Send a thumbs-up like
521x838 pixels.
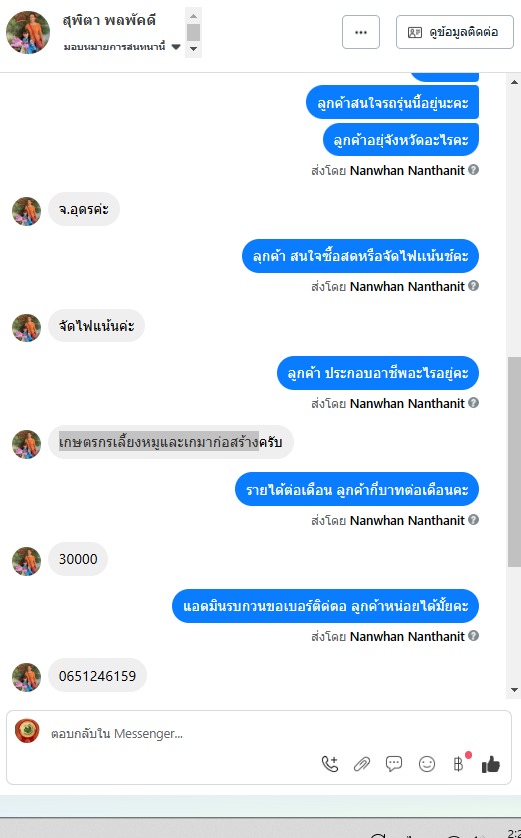point(491,764)
